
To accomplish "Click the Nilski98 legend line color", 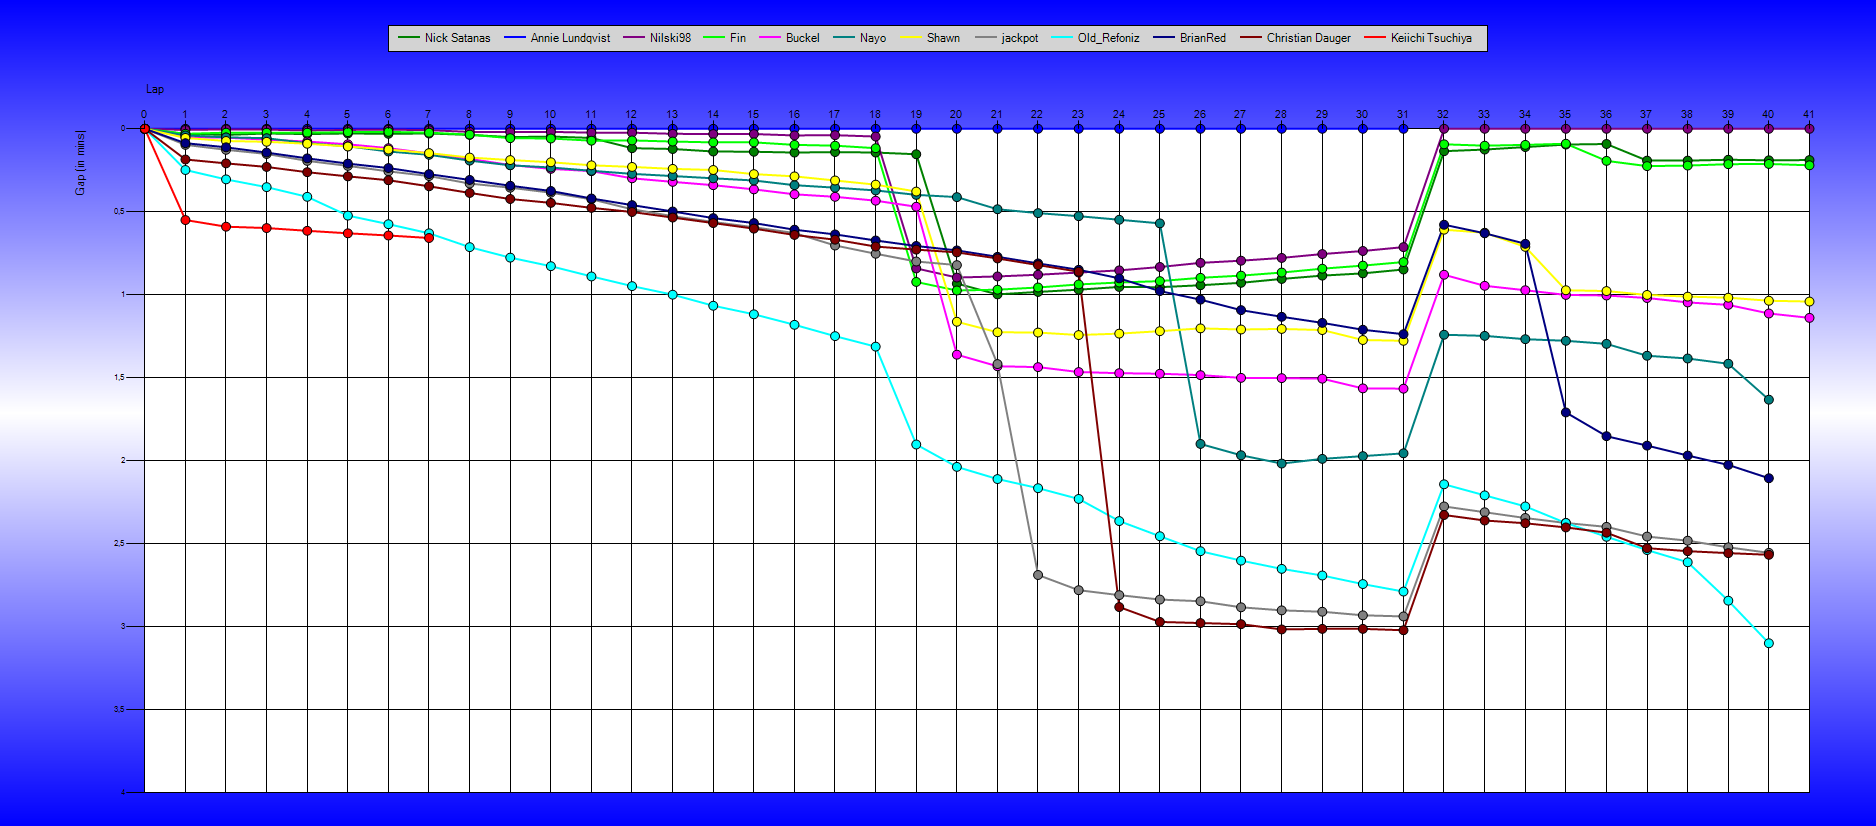I will pyautogui.click(x=634, y=38).
